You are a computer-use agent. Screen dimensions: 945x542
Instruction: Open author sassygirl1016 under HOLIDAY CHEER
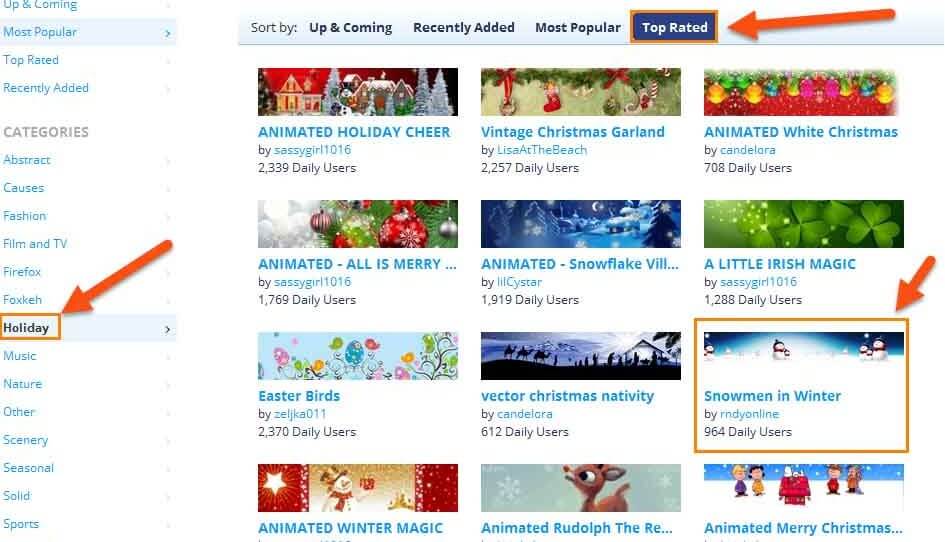tap(312, 150)
